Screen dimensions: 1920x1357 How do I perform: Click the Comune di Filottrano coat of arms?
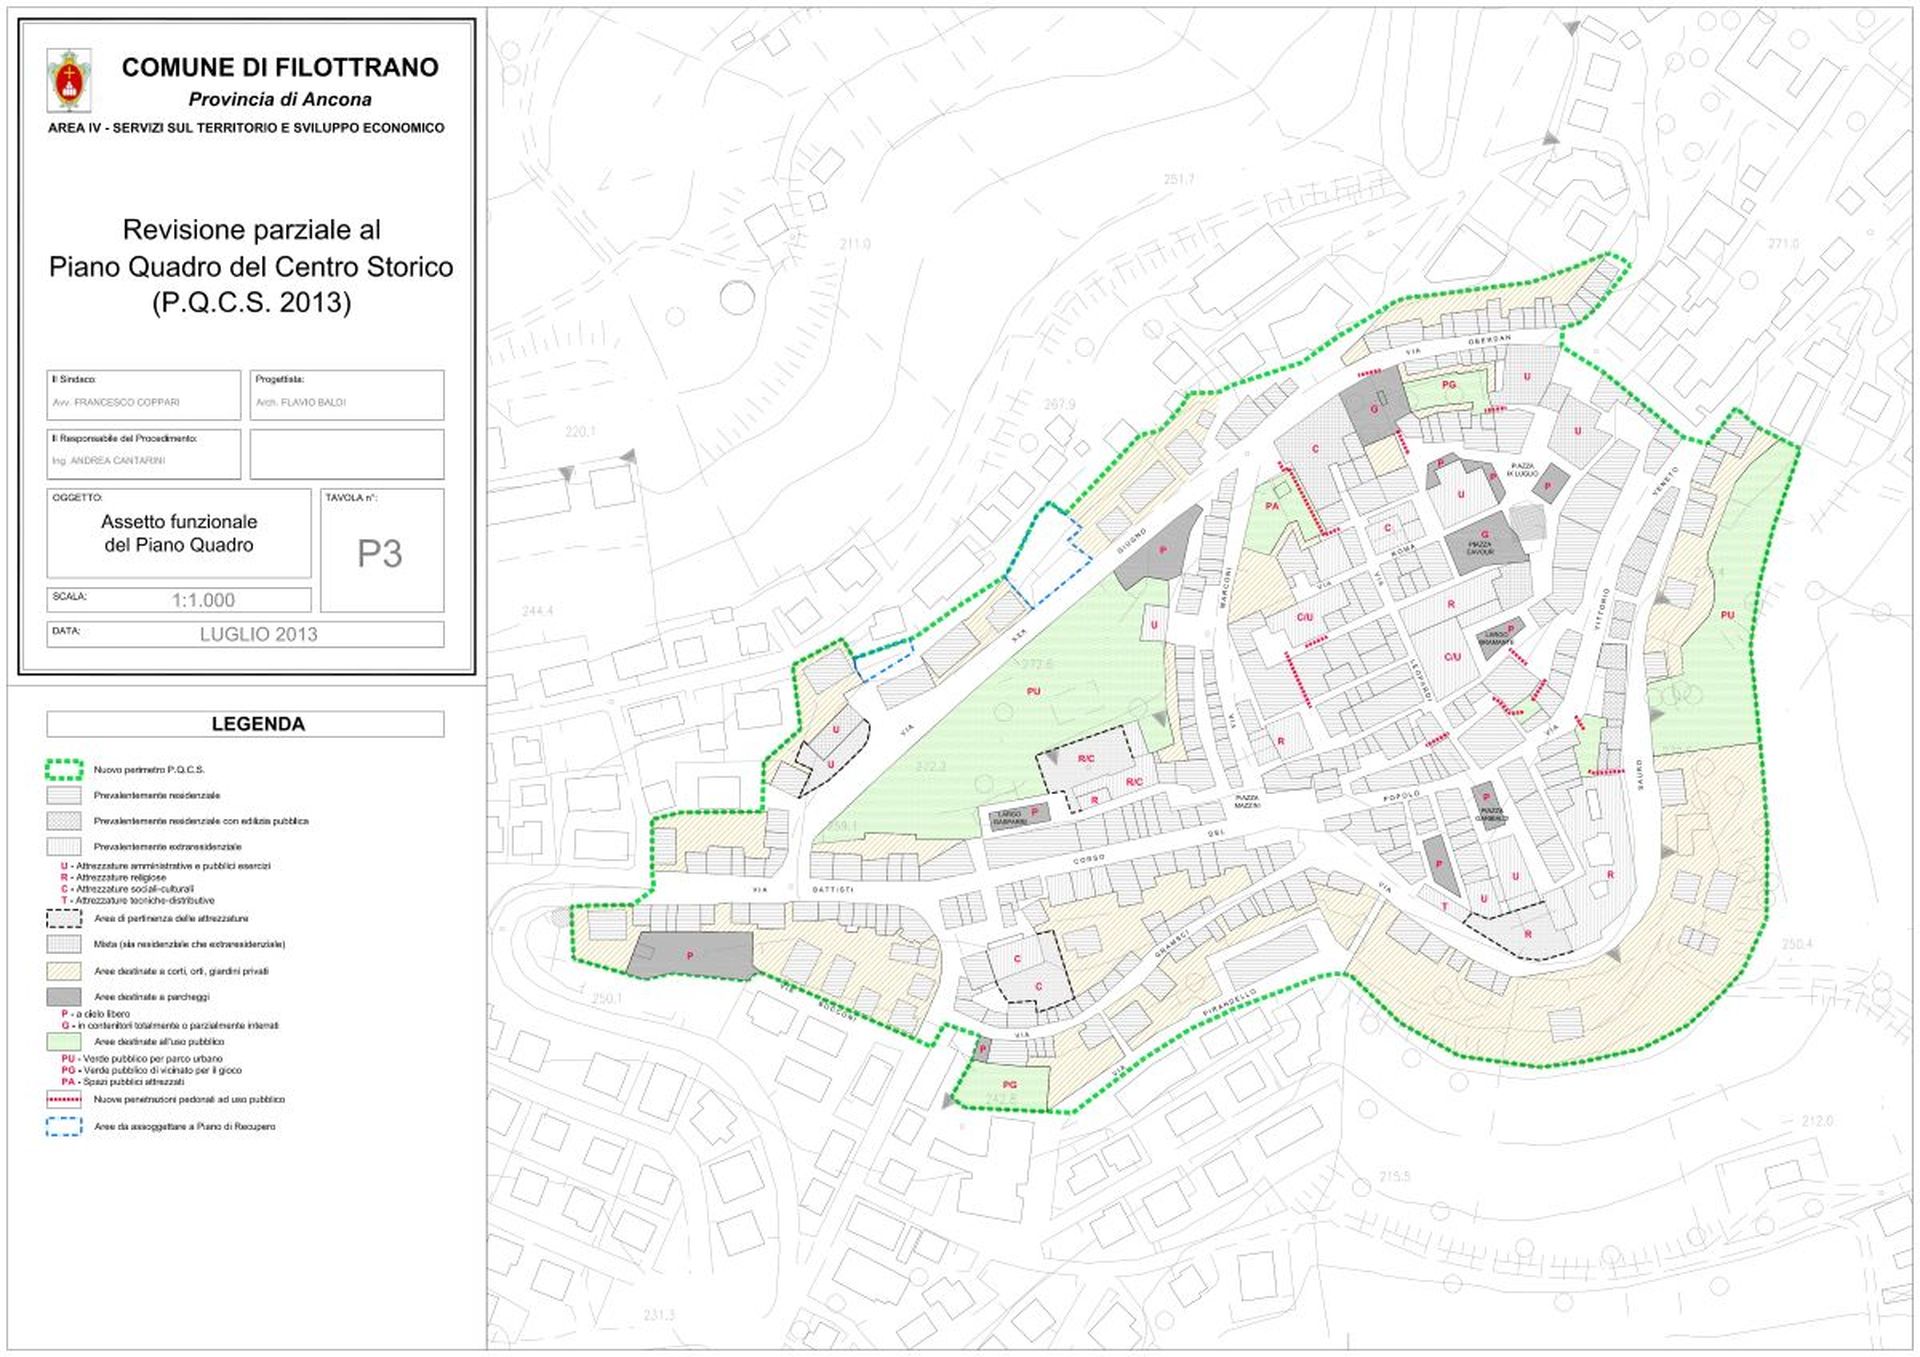(69, 80)
